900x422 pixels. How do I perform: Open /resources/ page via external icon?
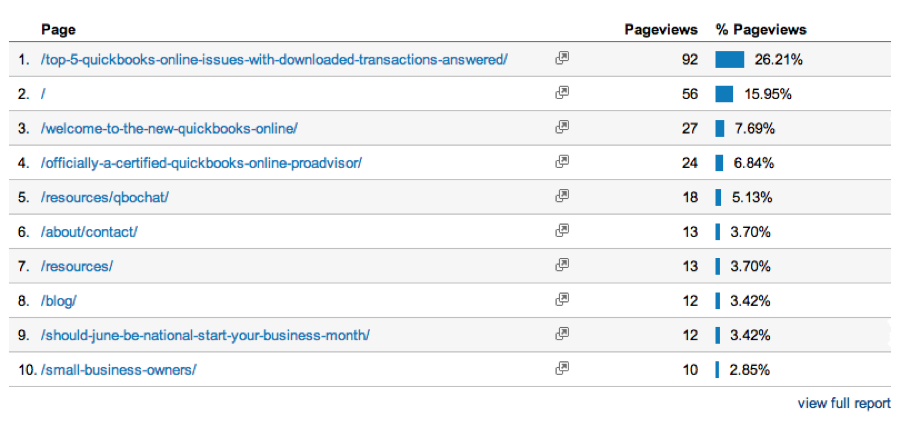pyautogui.click(x=562, y=265)
